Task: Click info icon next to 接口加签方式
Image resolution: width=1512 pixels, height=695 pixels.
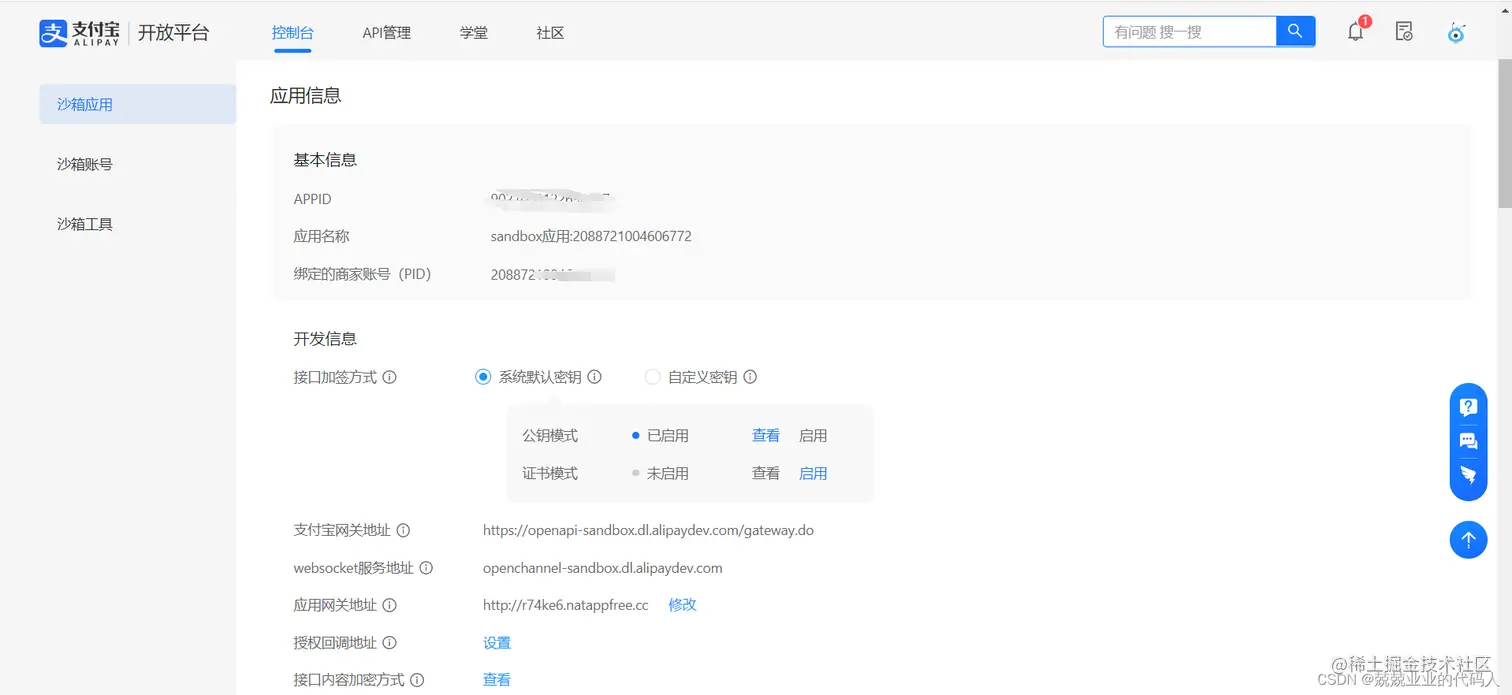Action: coord(390,377)
